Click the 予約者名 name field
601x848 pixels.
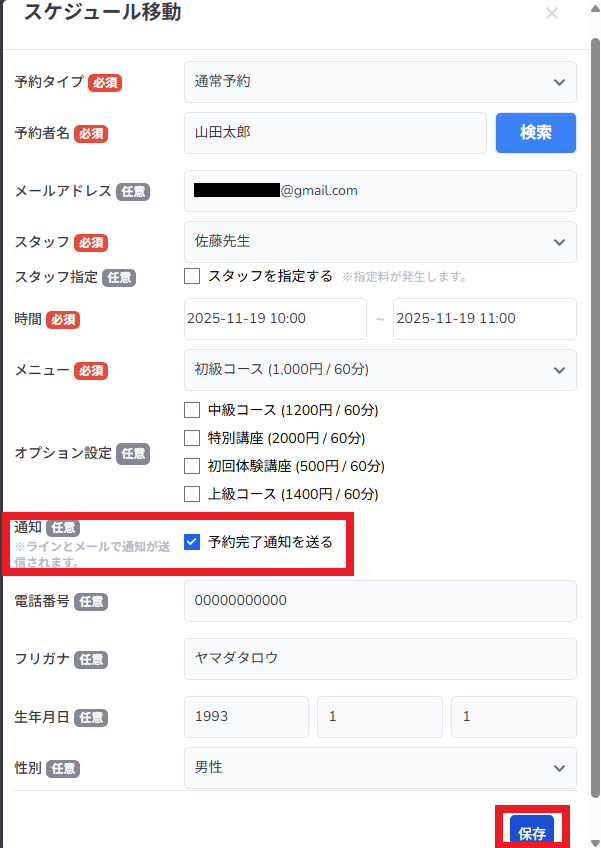tap(335, 132)
